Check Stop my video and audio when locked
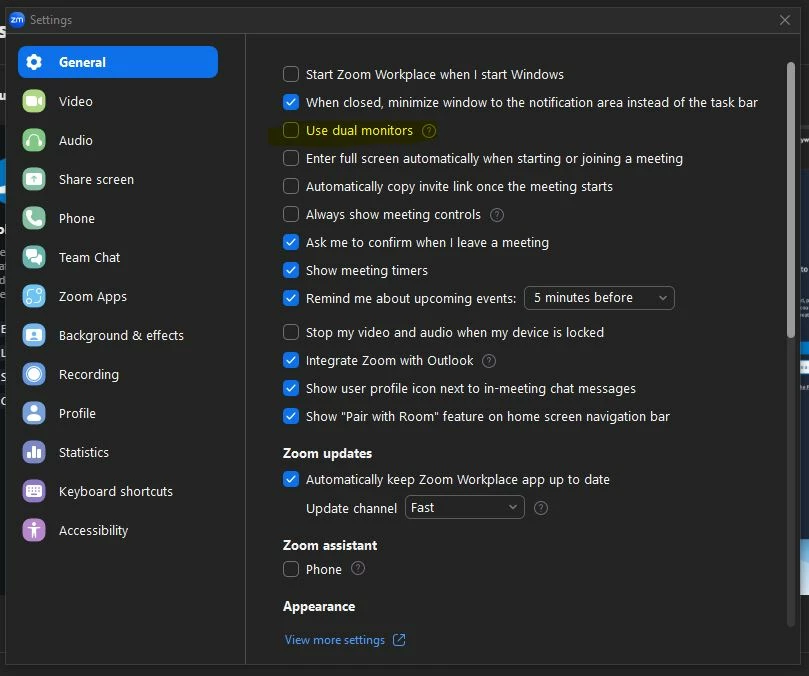809x676 pixels. tap(291, 332)
